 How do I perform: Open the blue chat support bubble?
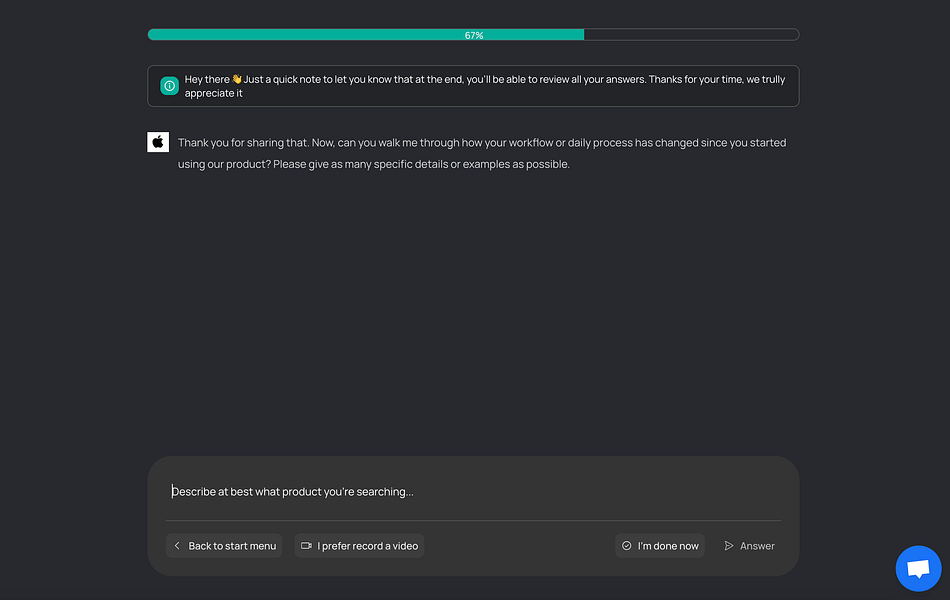tap(918, 568)
